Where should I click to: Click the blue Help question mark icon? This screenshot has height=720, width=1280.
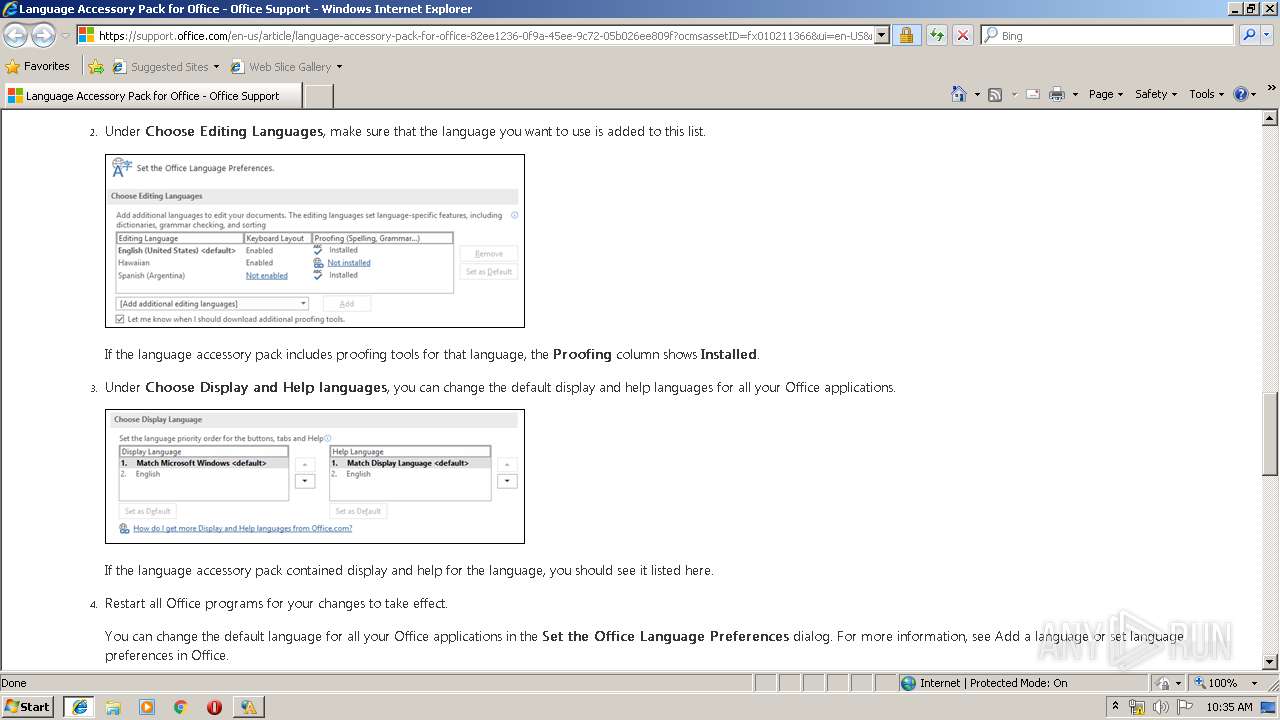click(1241, 94)
